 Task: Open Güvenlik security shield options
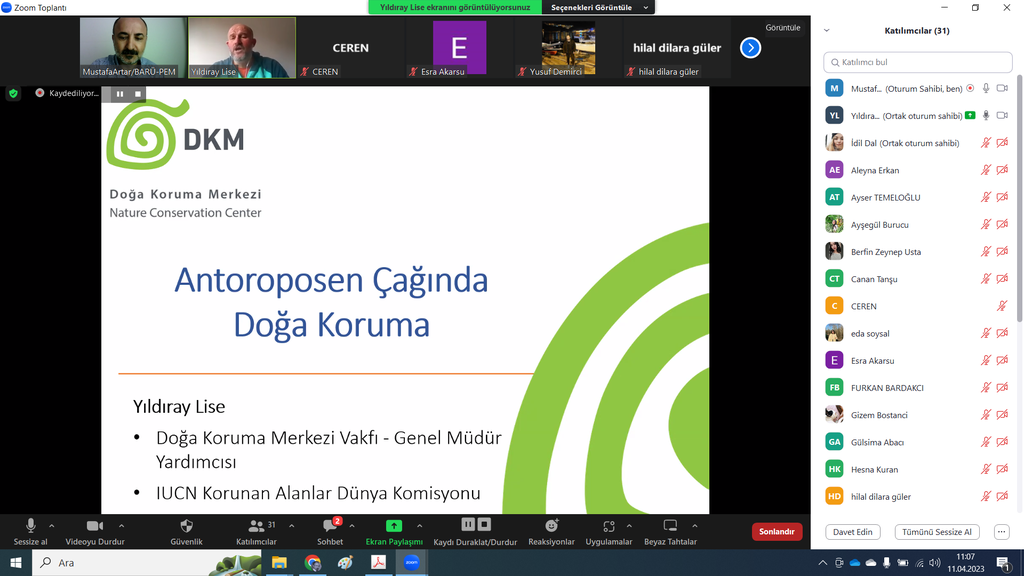click(x=186, y=532)
